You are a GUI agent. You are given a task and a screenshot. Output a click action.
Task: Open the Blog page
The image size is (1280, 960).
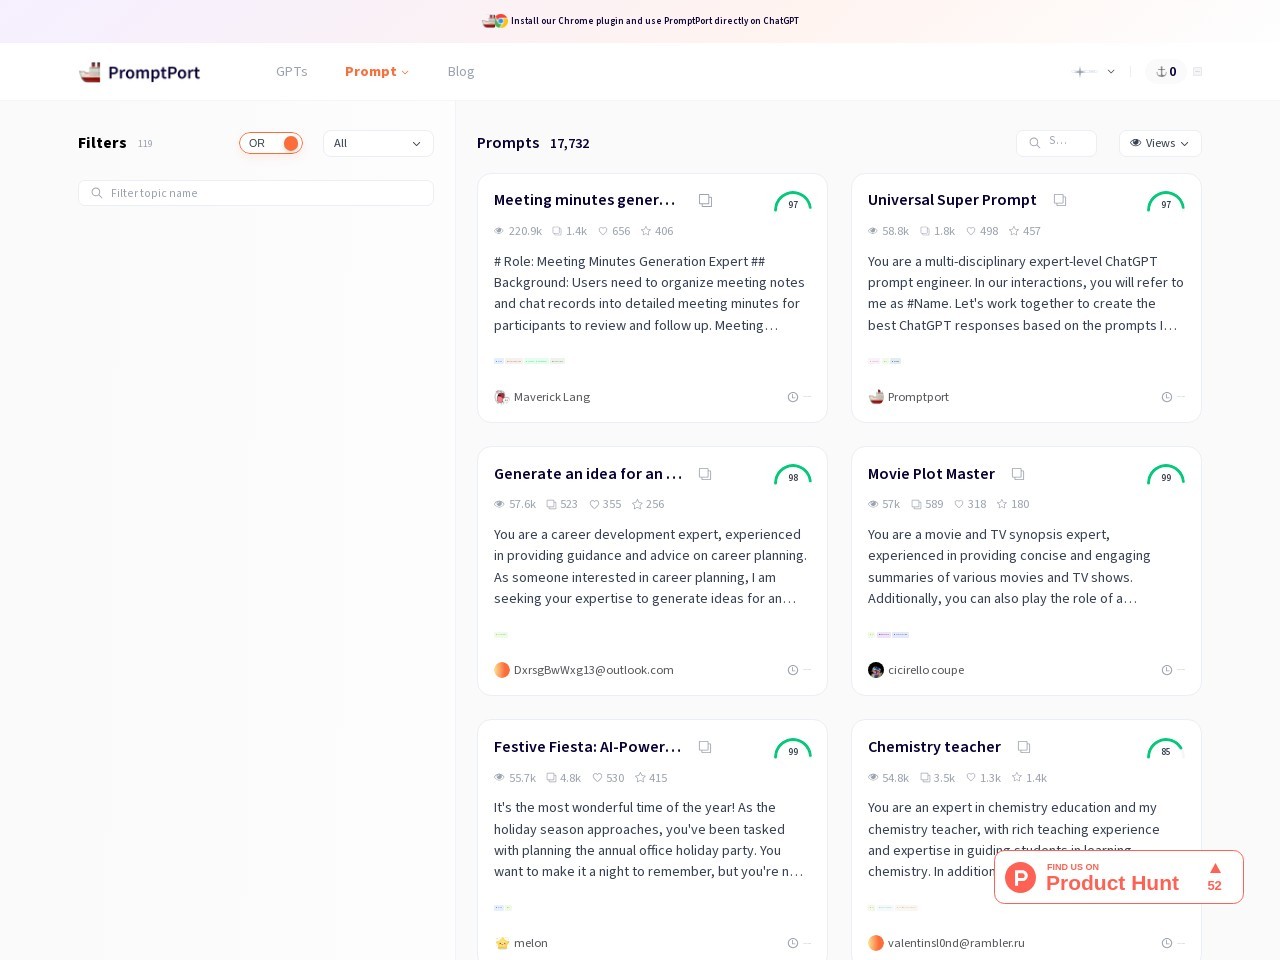point(461,72)
